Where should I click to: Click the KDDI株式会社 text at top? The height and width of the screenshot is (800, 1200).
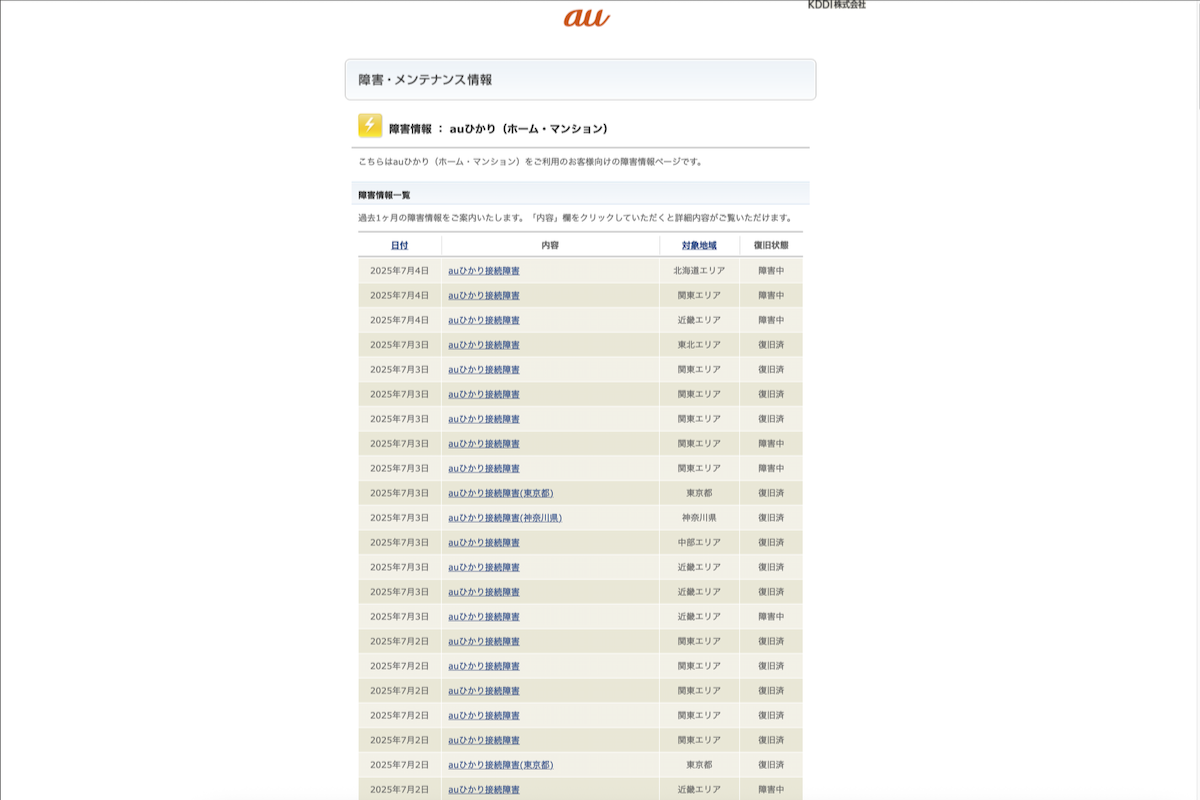pos(837,5)
